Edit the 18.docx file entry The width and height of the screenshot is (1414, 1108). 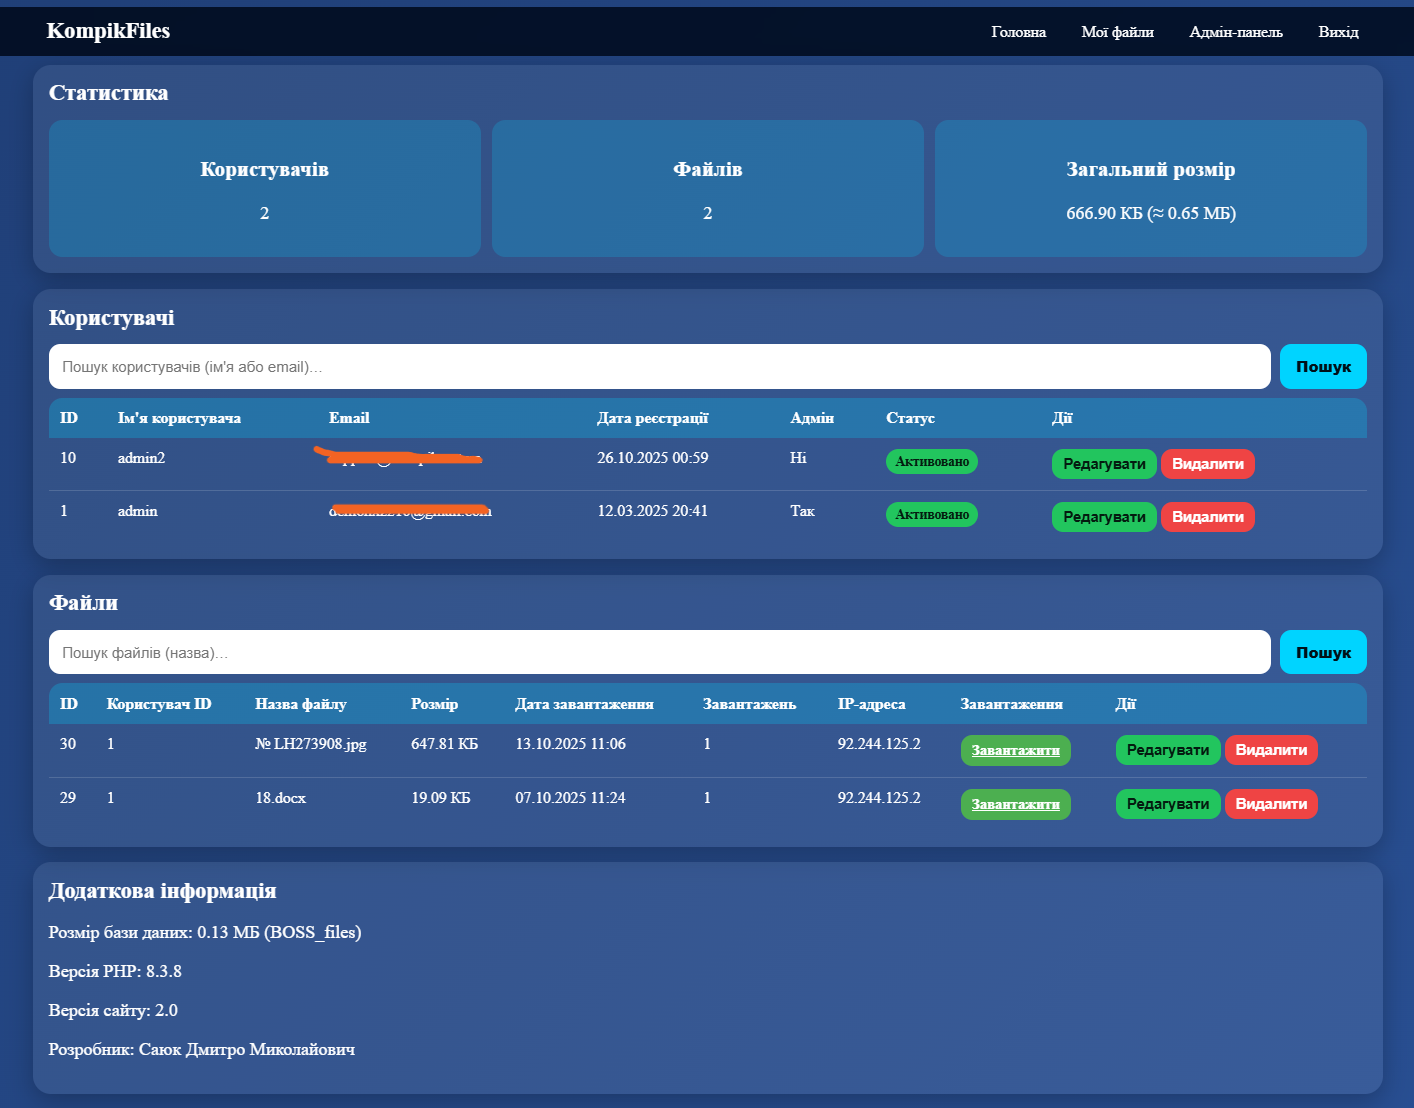coord(1167,804)
